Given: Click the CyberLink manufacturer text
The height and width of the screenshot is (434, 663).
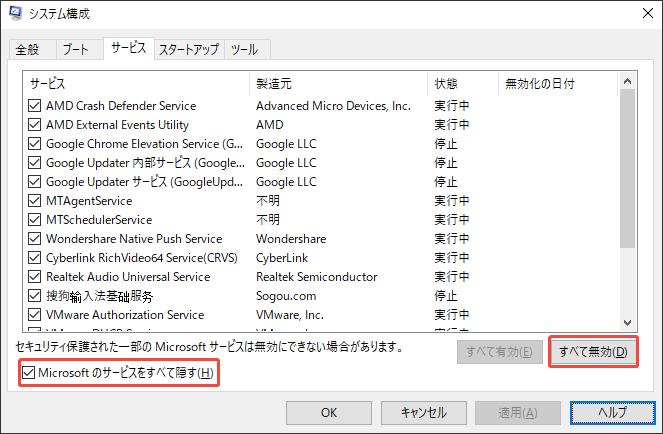Looking at the screenshot, I should click(x=282, y=258).
